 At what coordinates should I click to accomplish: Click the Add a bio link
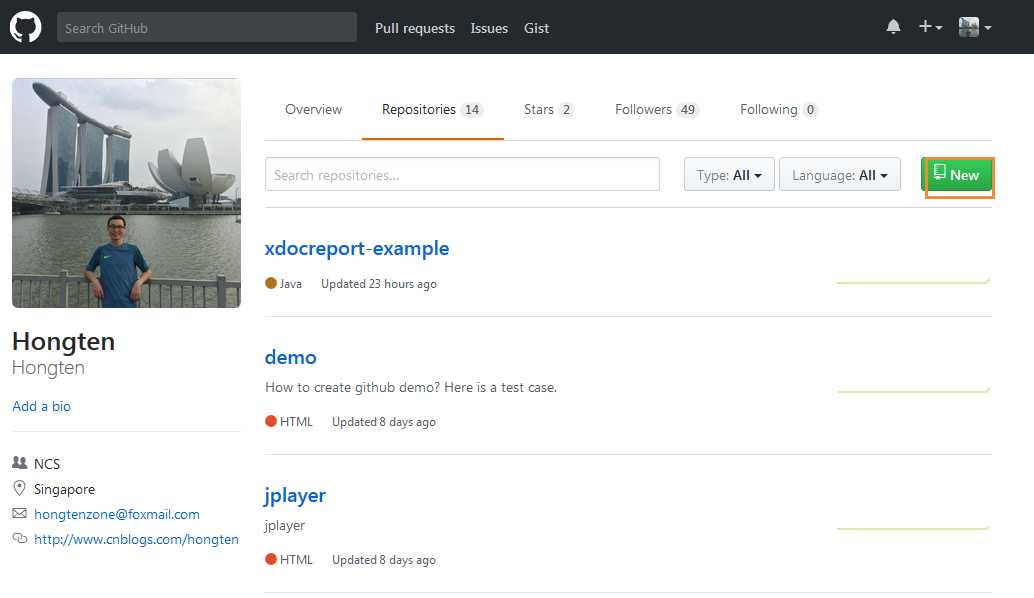pos(42,406)
